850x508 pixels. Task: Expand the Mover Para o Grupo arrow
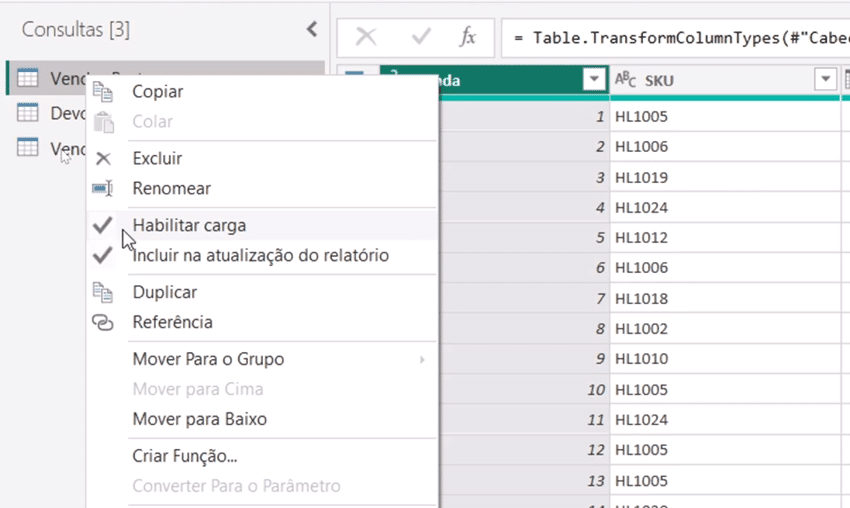pos(422,359)
